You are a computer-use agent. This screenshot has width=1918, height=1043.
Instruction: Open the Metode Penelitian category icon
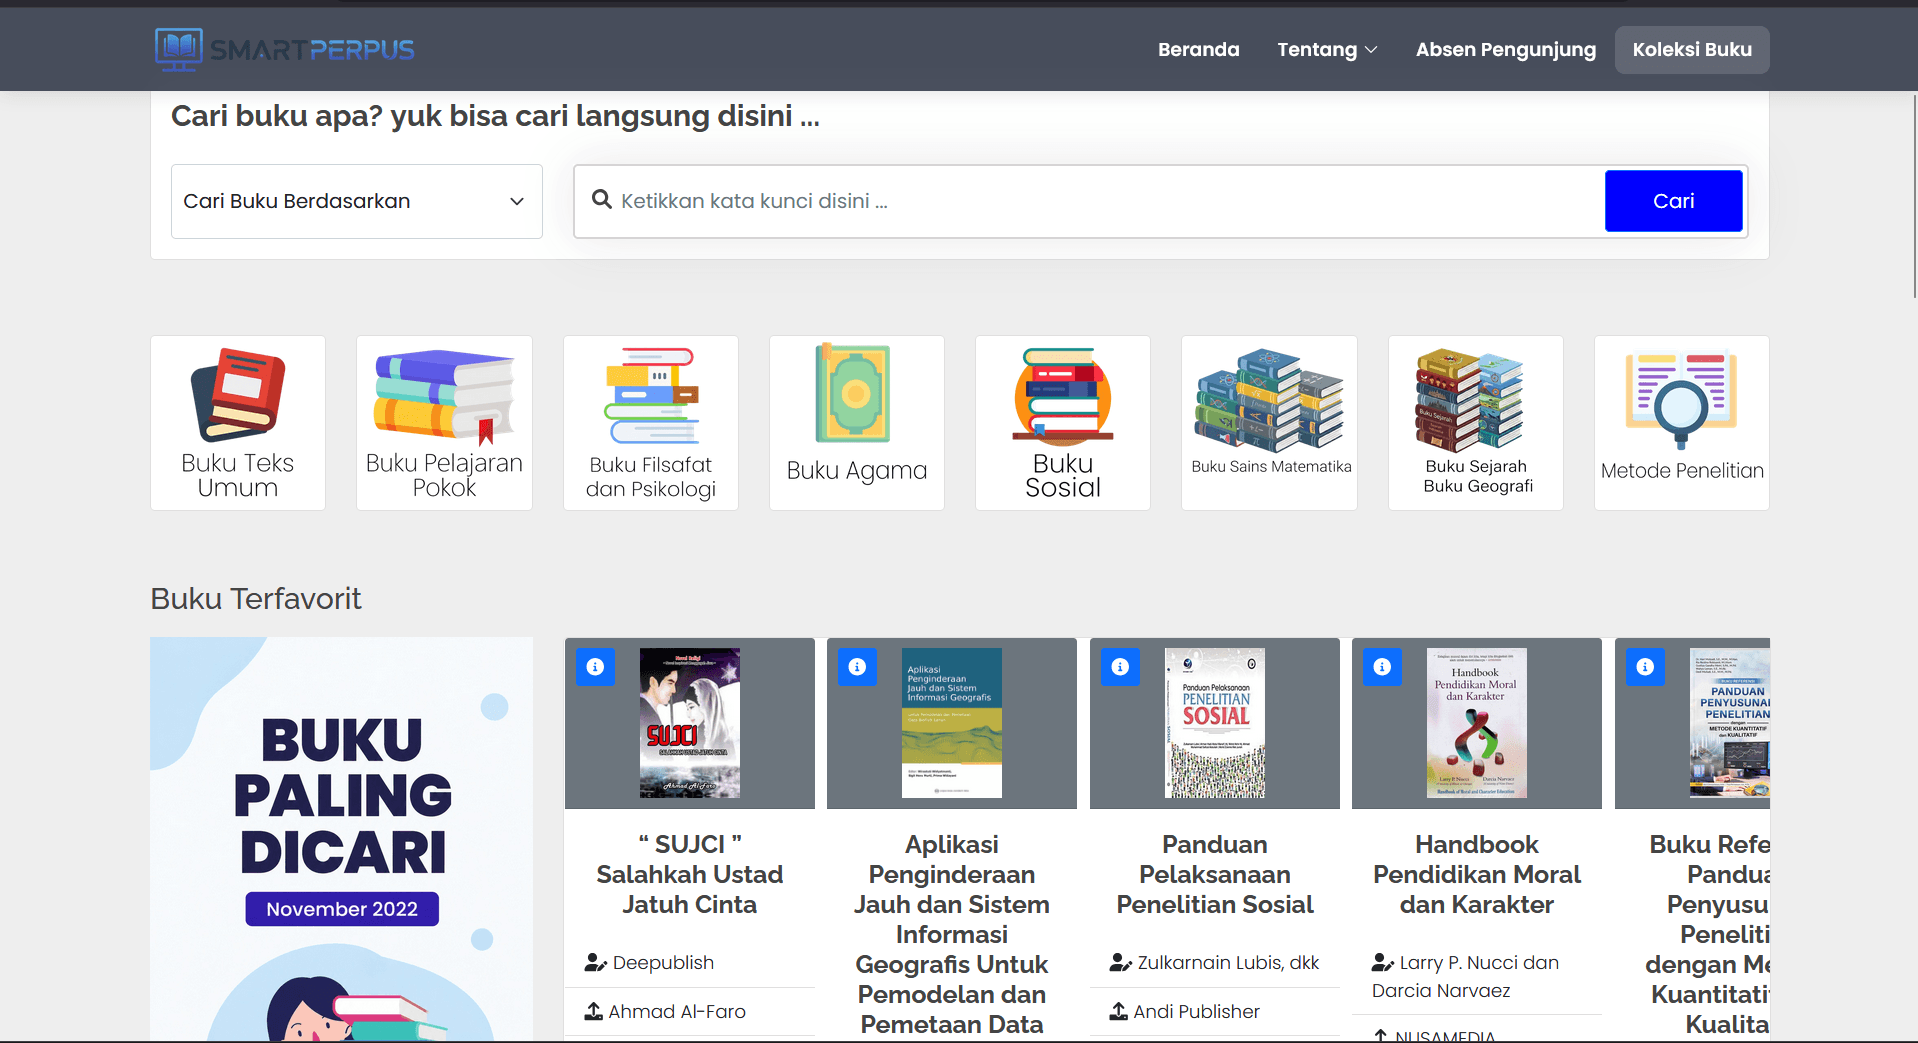point(1682,423)
